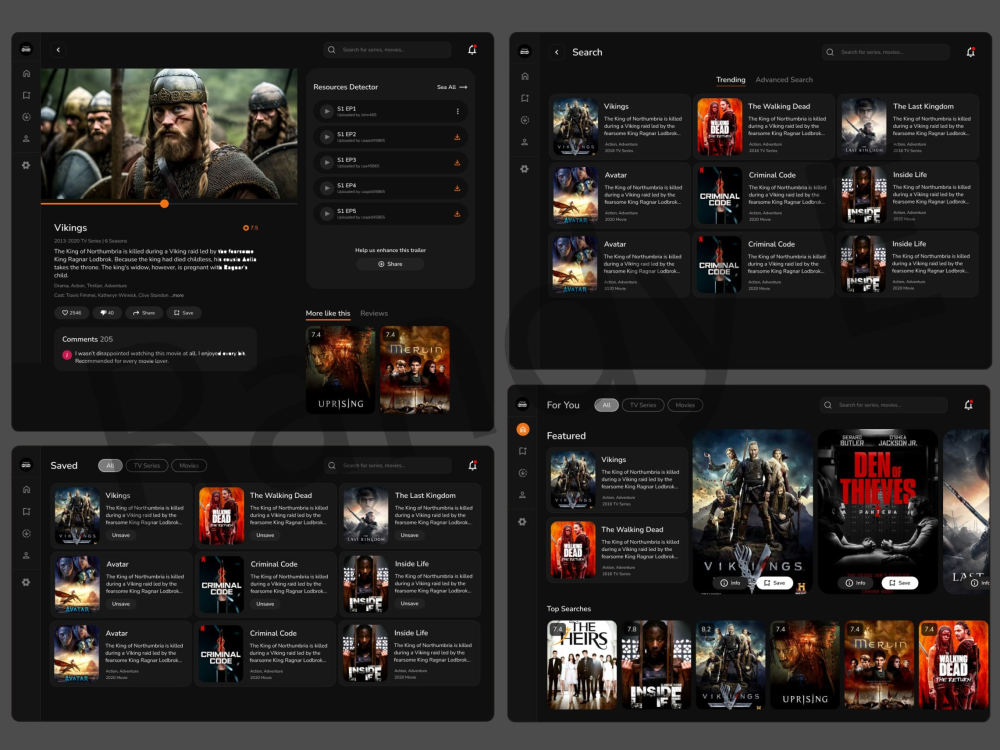Click Share under Help us enhance this trailer
1000x750 pixels.
point(390,264)
